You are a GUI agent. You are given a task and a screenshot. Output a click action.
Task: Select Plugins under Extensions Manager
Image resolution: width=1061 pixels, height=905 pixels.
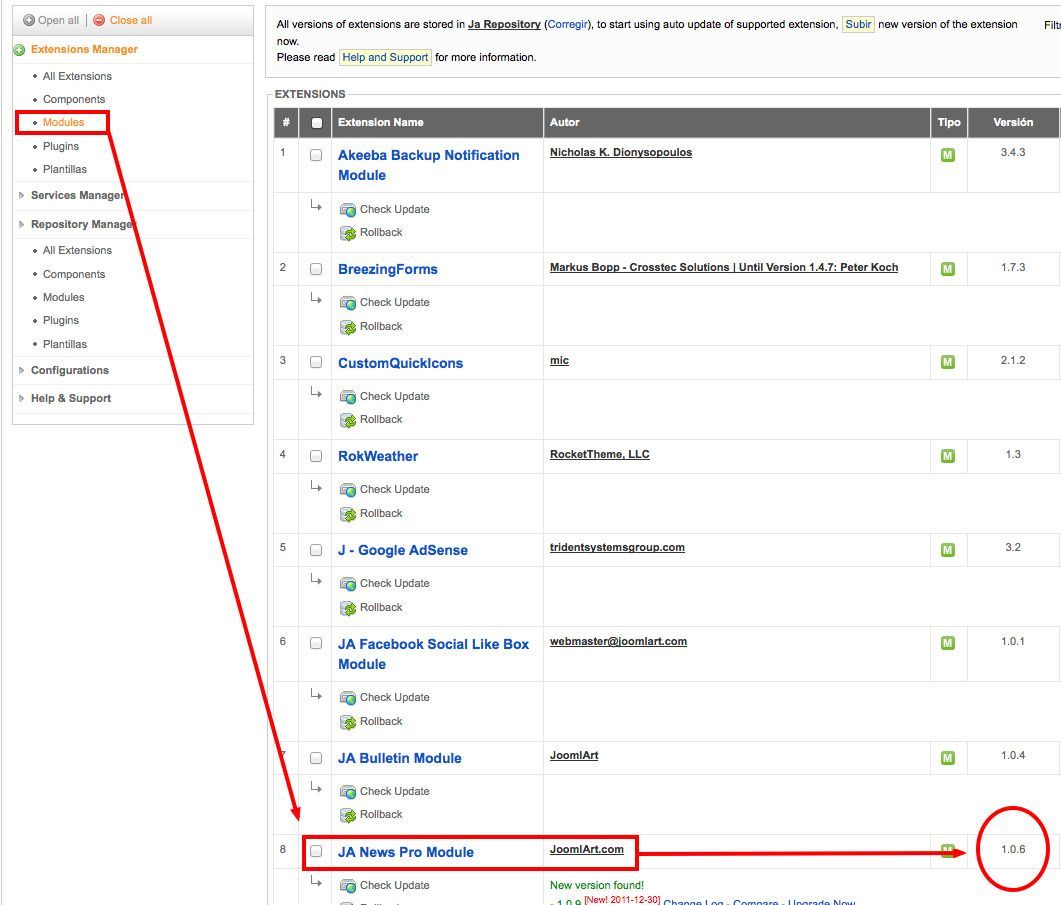(x=61, y=146)
